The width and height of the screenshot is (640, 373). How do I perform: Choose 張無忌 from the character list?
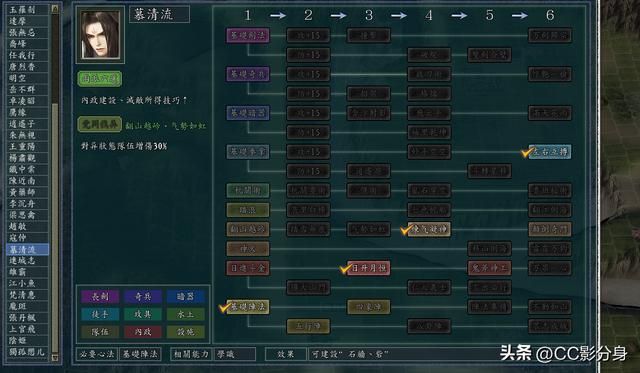(27, 32)
